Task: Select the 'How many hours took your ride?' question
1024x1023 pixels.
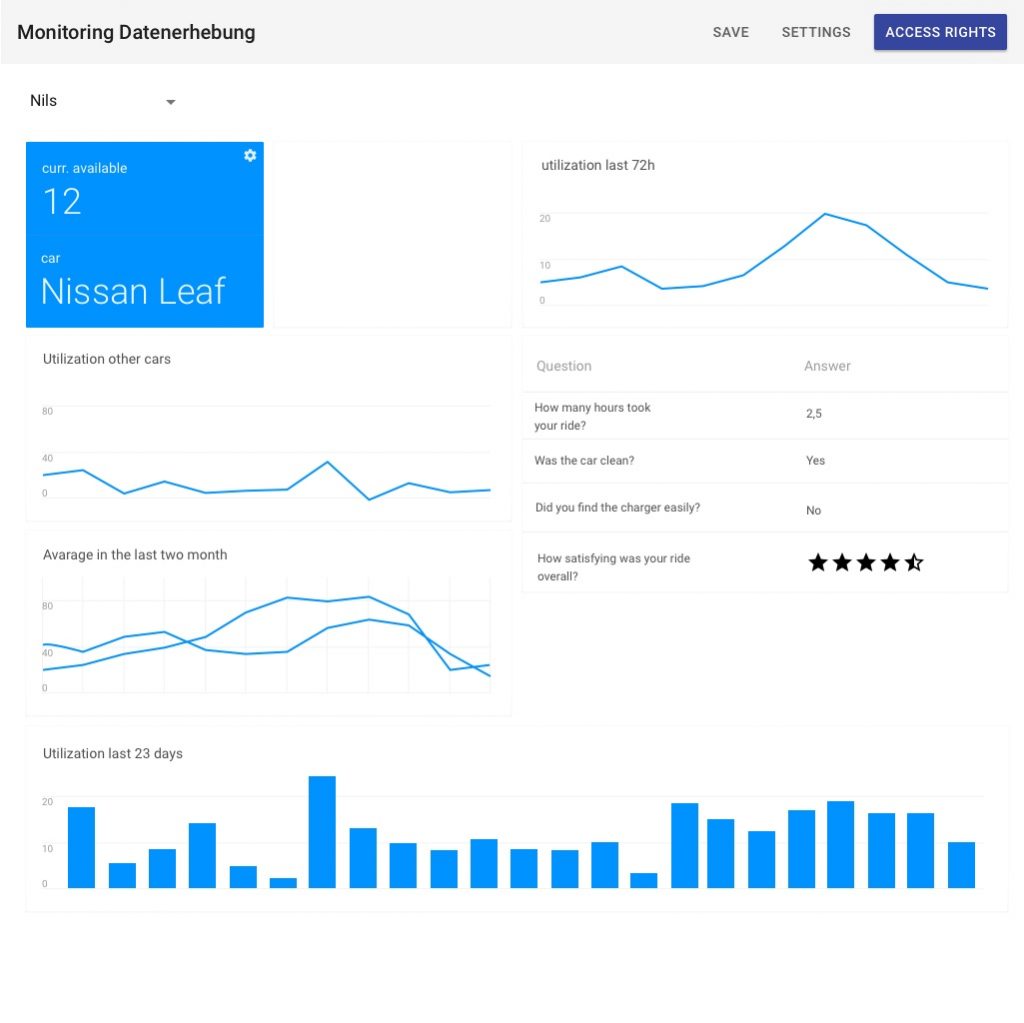Action: coord(592,416)
